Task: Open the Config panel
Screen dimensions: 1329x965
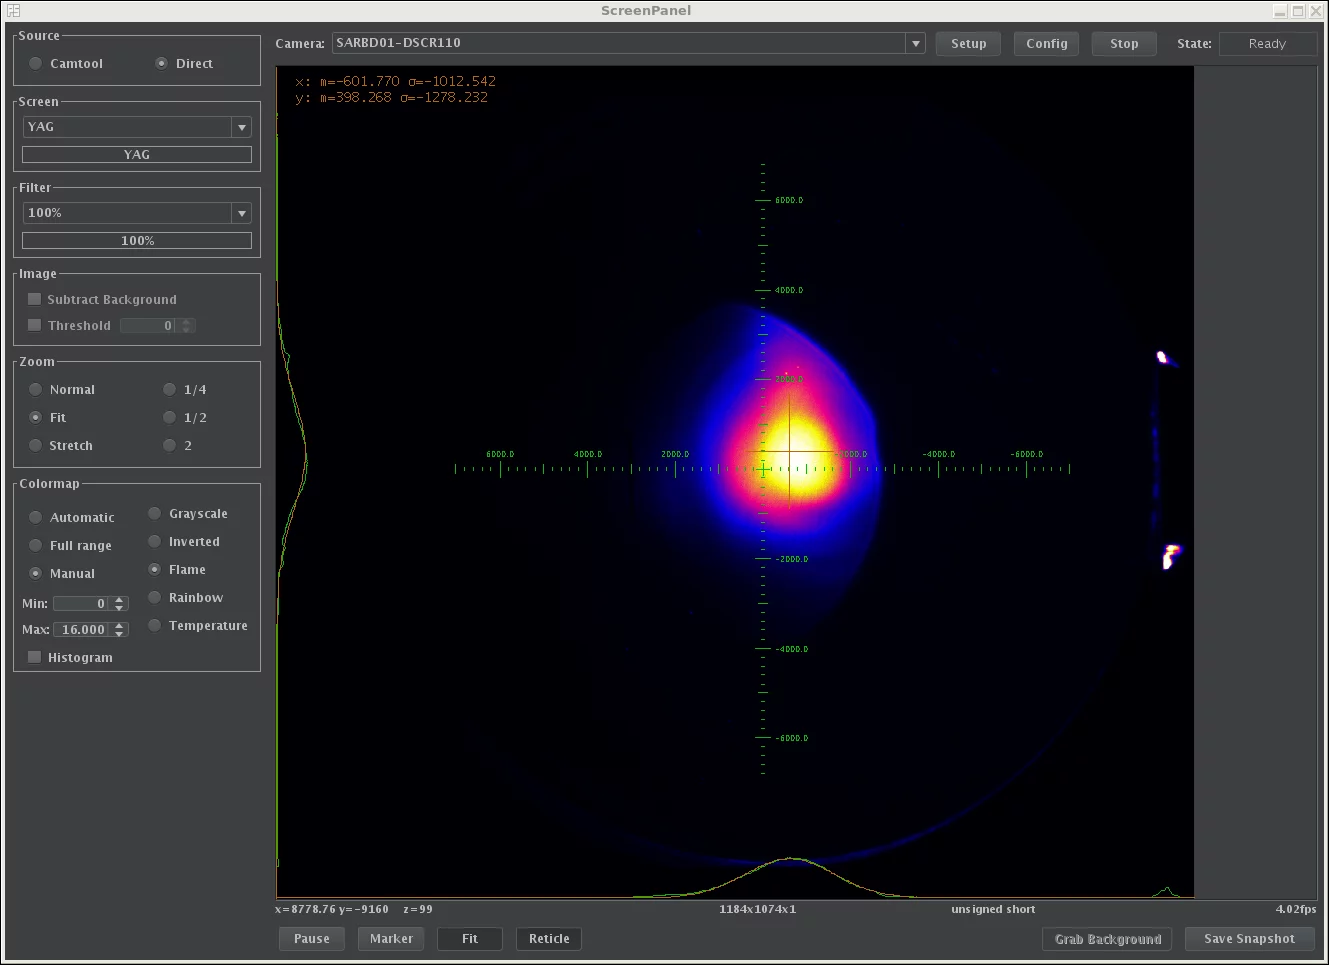Action: click(x=1045, y=43)
